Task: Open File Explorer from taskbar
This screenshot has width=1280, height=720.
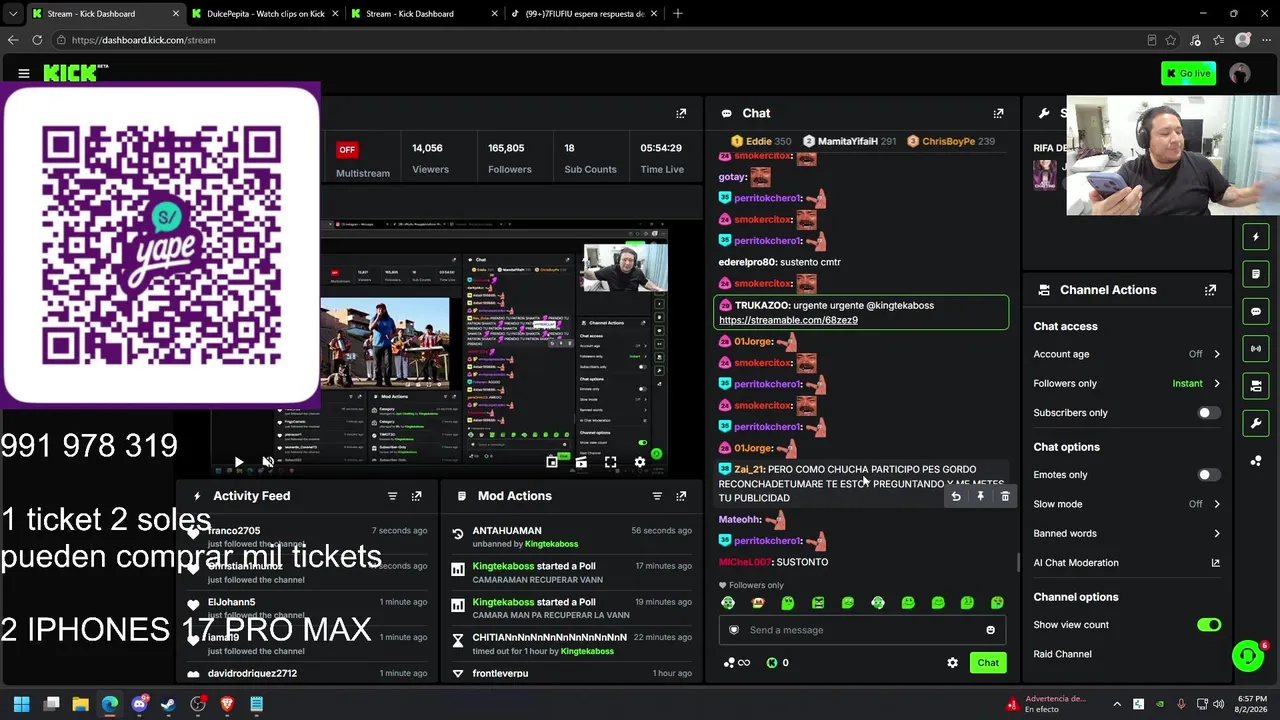Action: click(x=81, y=704)
